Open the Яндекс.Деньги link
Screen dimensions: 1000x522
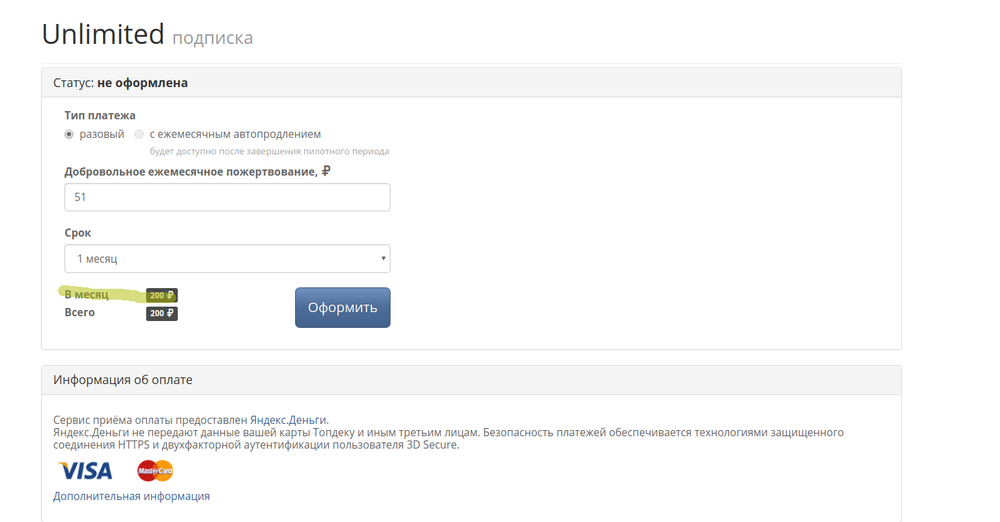(288, 420)
